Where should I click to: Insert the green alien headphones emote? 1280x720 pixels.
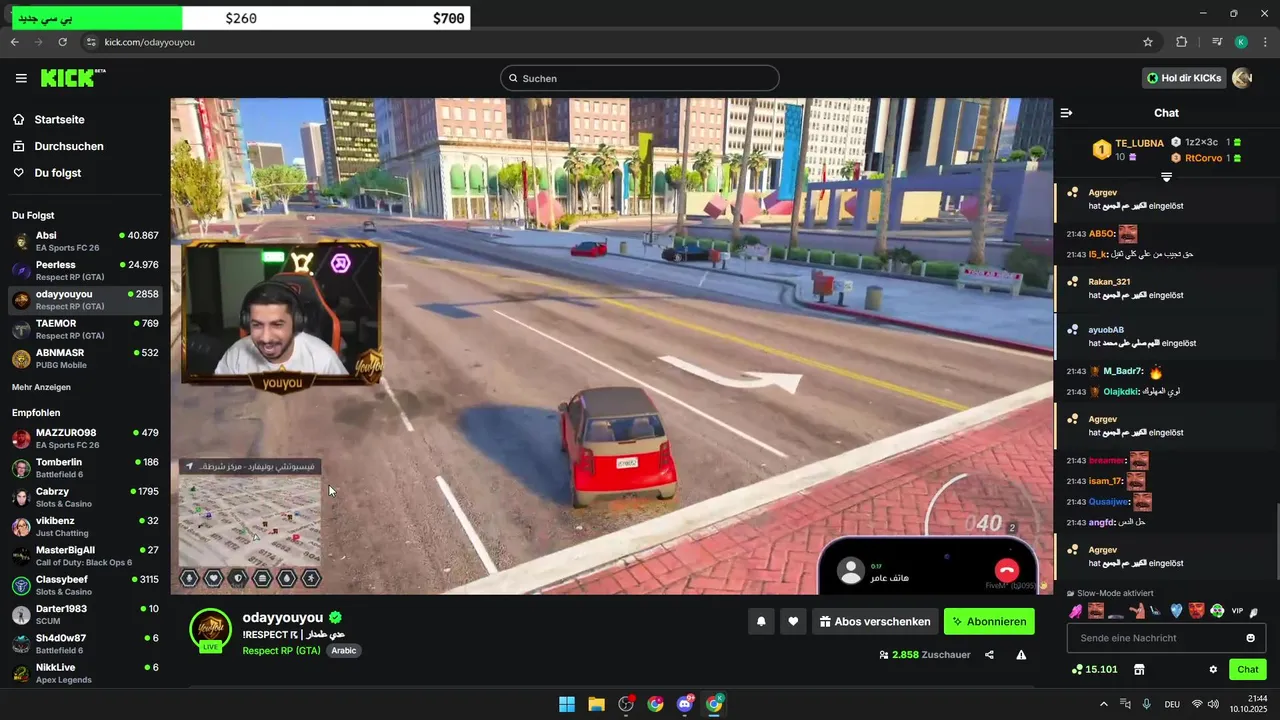point(1217,611)
